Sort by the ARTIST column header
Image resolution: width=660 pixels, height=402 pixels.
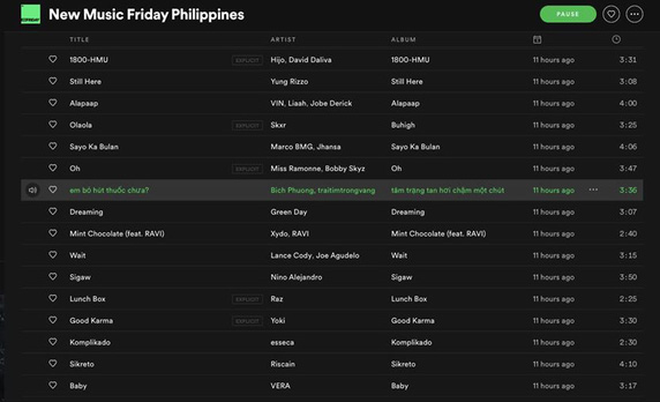(283, 40)
